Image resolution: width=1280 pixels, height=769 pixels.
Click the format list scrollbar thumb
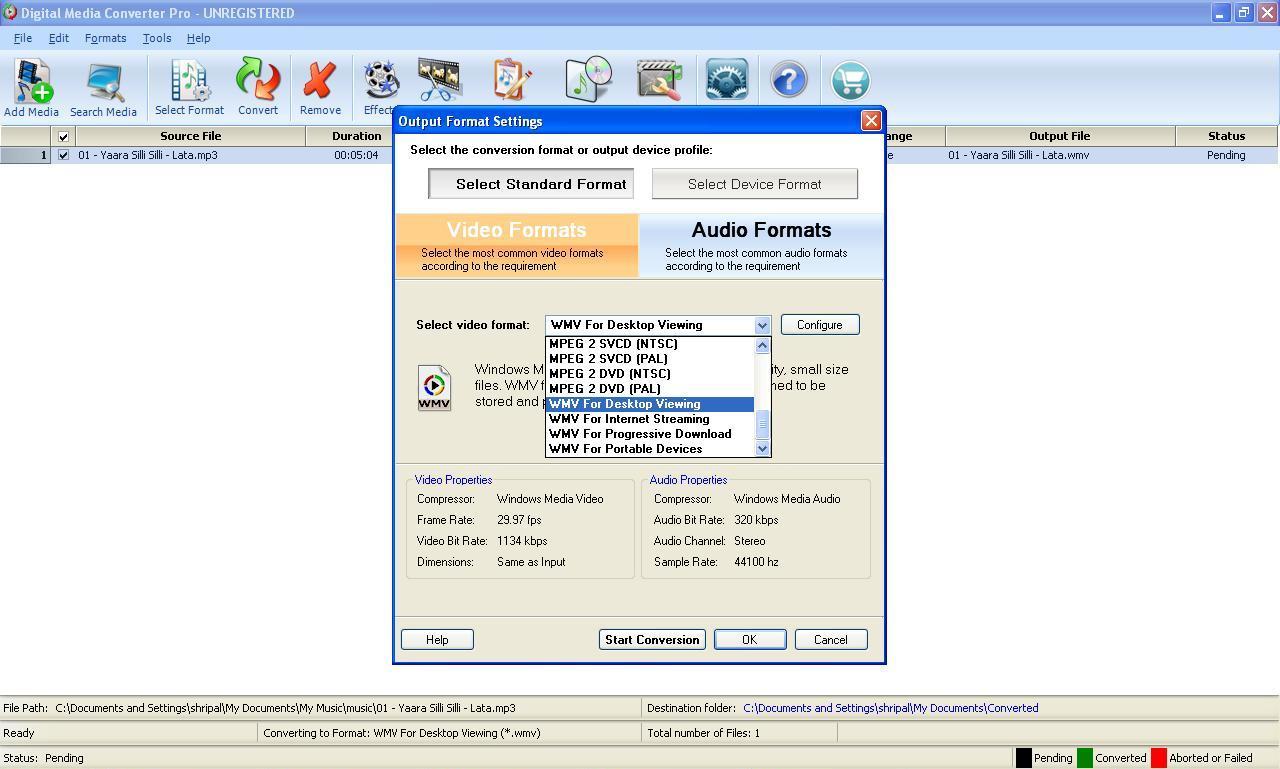762,423
